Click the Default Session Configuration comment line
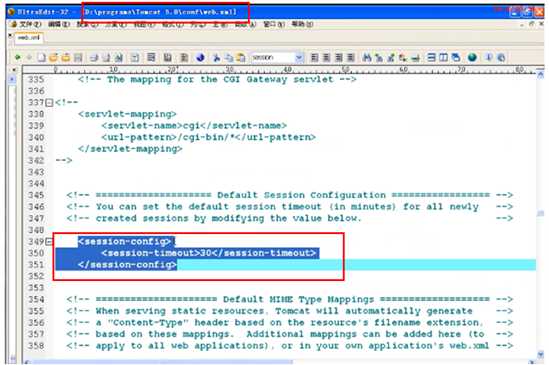Viewport: 549px width, 365px height. [290, 195]
